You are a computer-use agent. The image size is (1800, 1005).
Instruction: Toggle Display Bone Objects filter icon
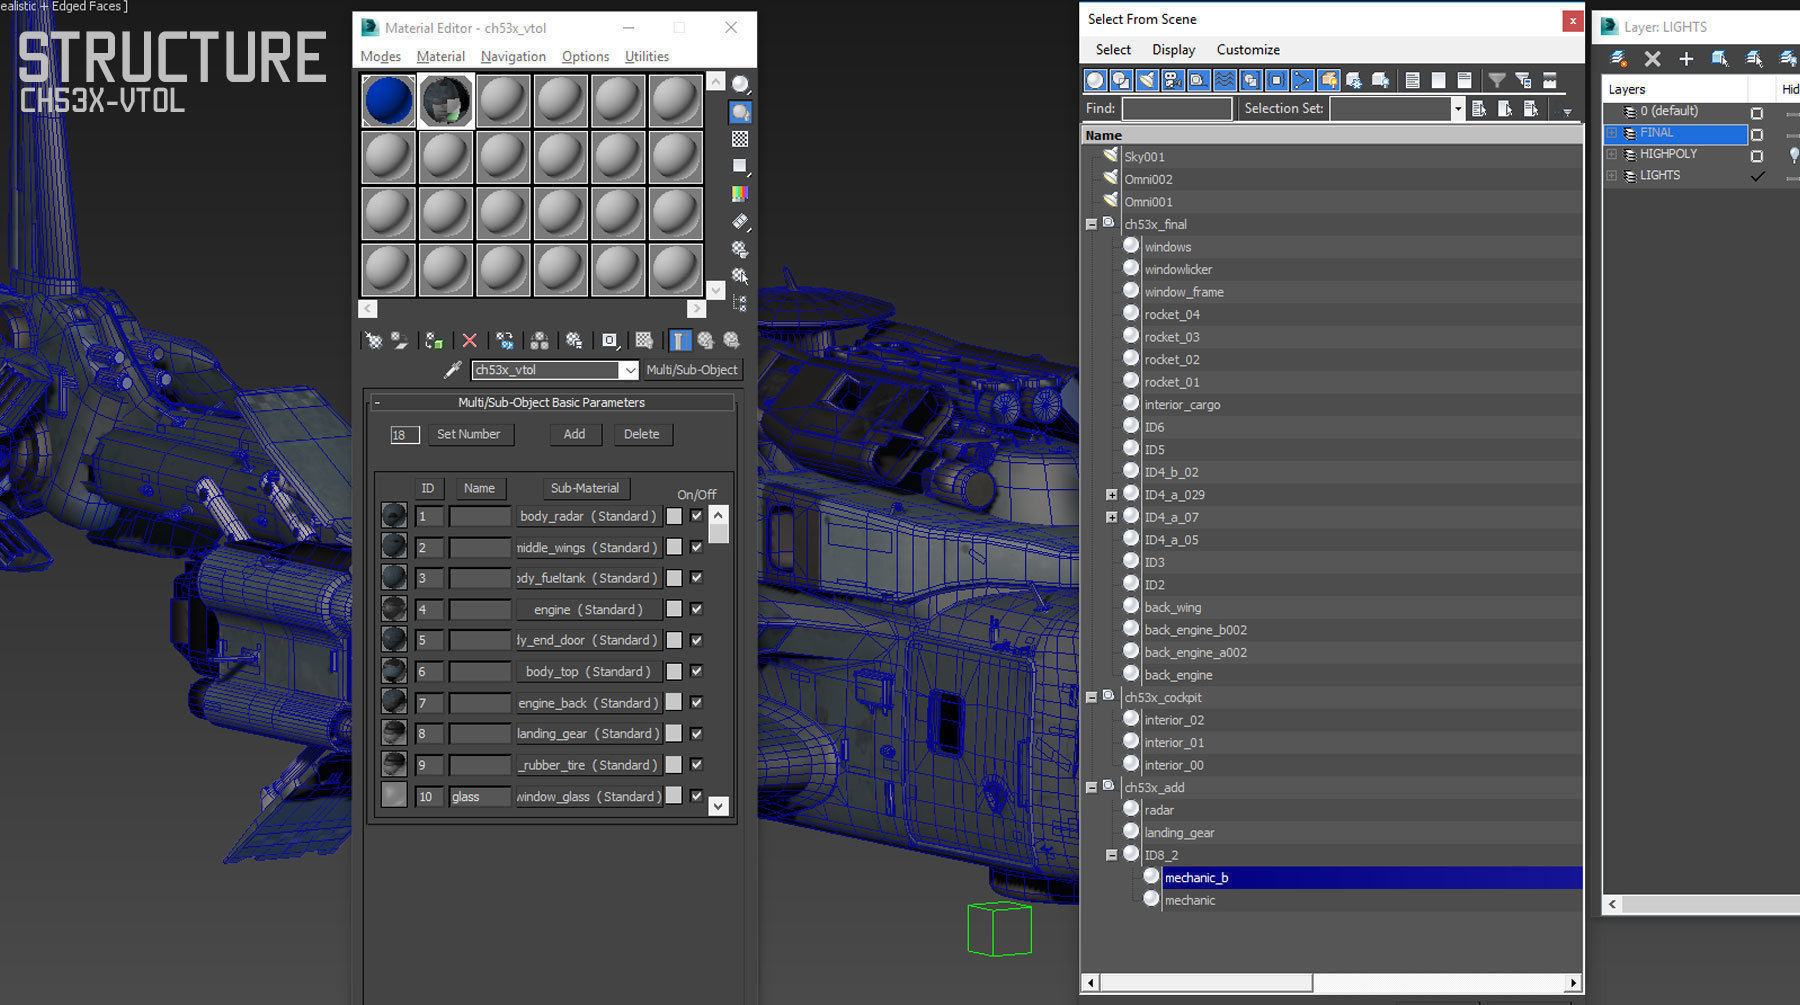coord(1302,80)
